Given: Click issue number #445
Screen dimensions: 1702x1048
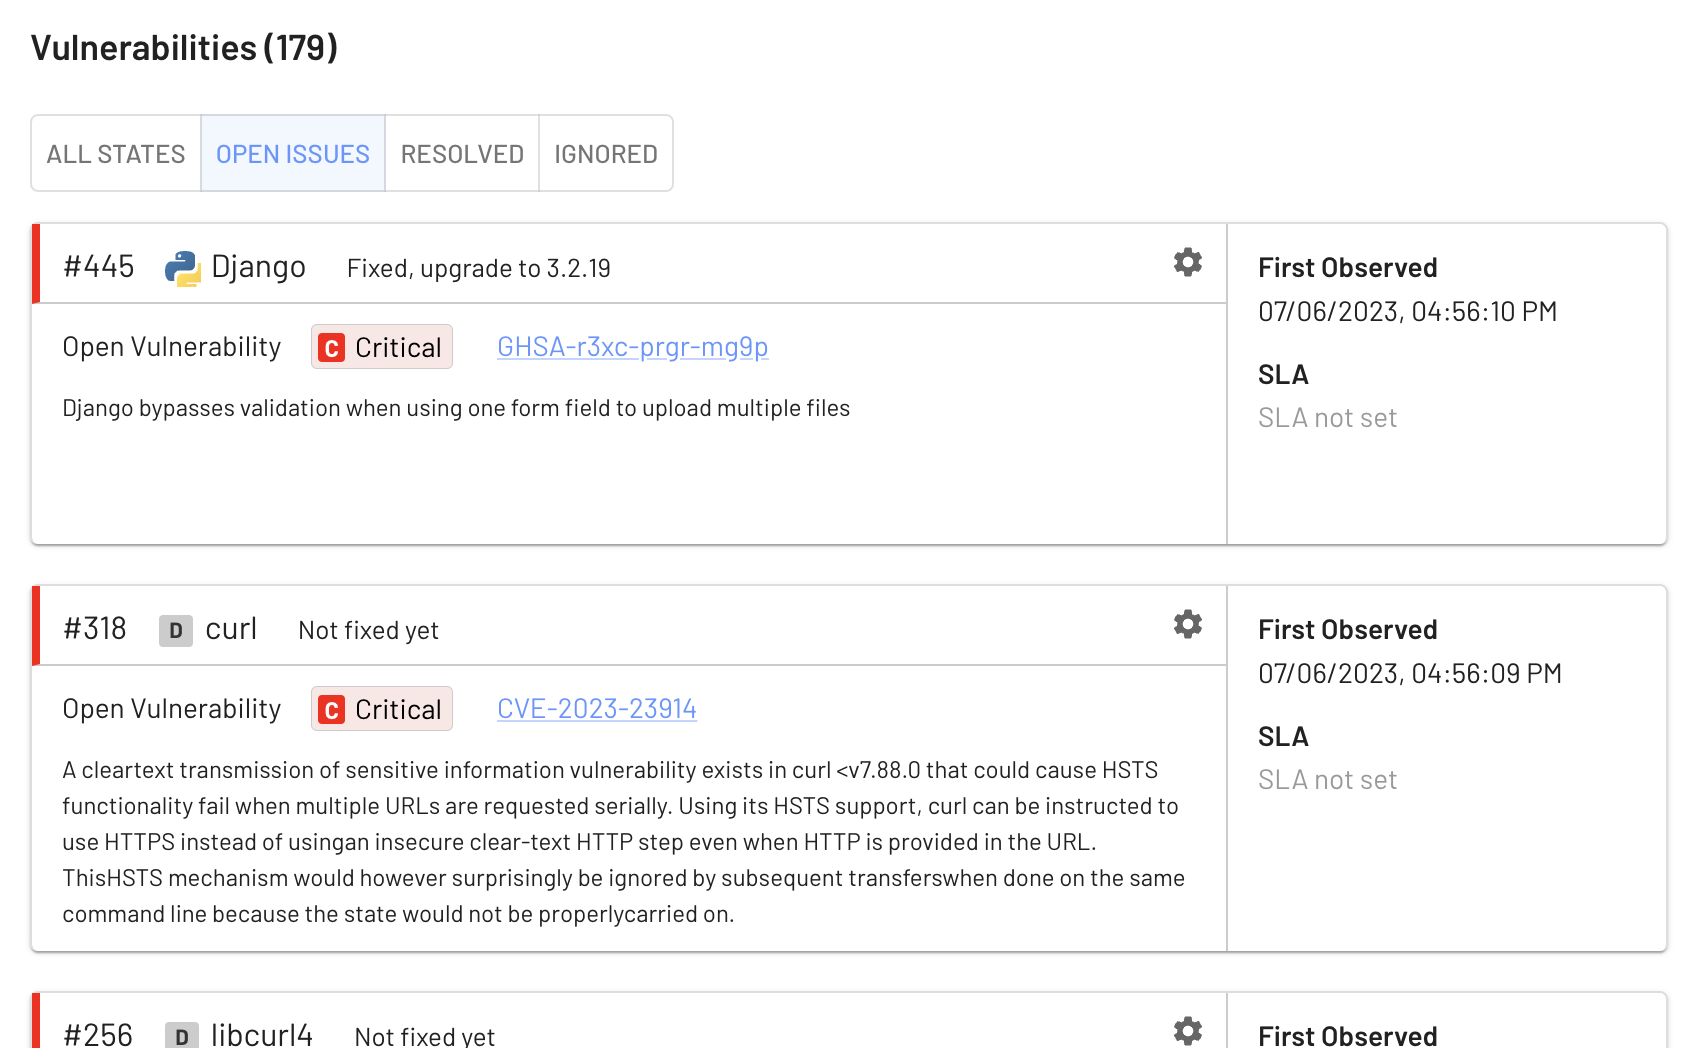Looking at the screenshot, I should [x=98, y=267].
